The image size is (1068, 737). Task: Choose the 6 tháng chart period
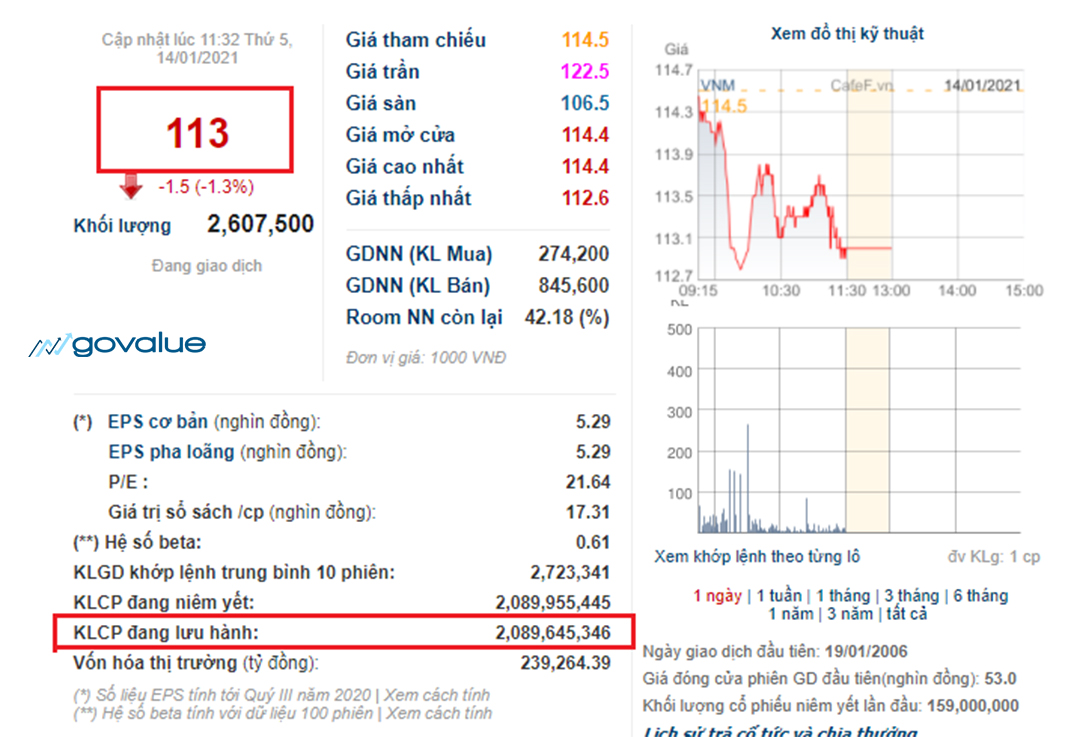(x=979, y=596)
